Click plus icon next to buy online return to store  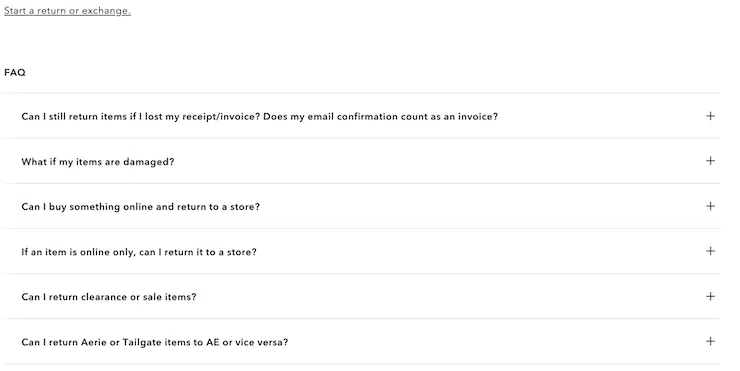click(710, 206)
